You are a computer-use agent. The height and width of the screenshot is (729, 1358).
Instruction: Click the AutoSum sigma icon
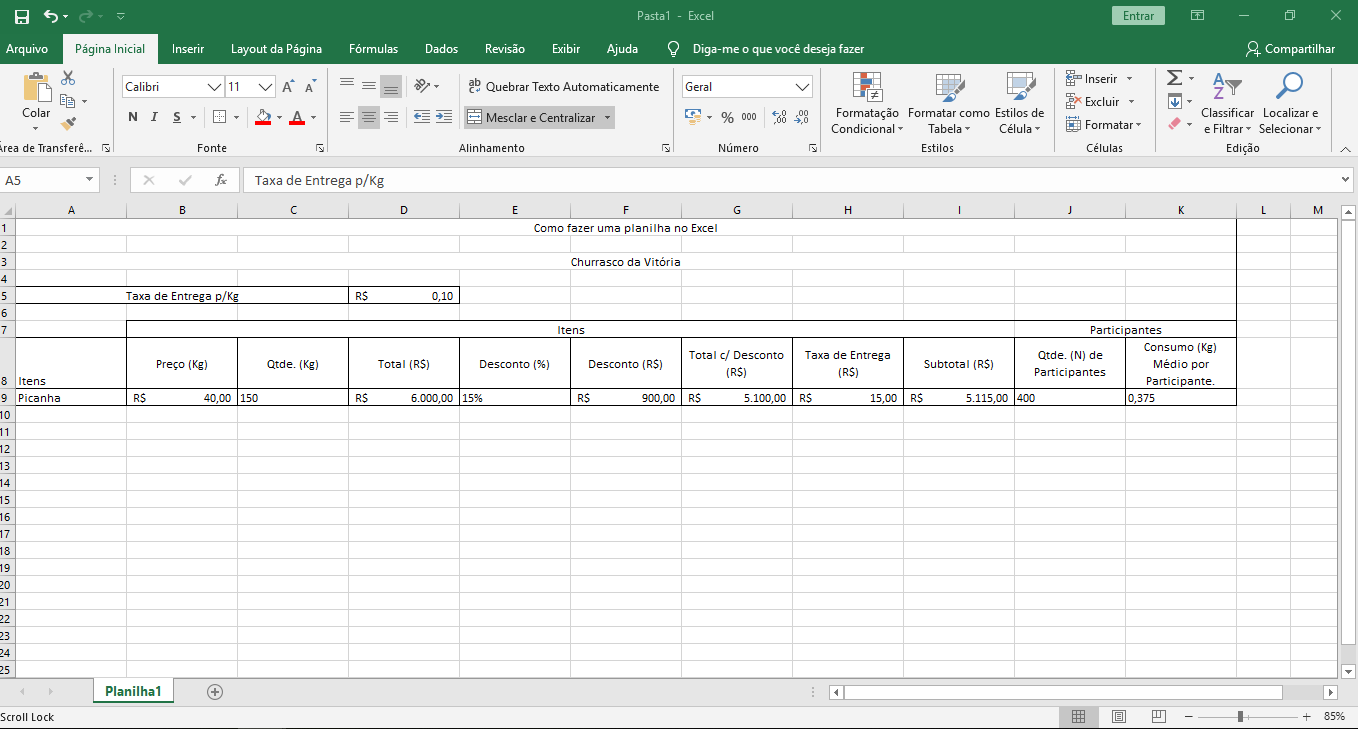pos(1175,78)
